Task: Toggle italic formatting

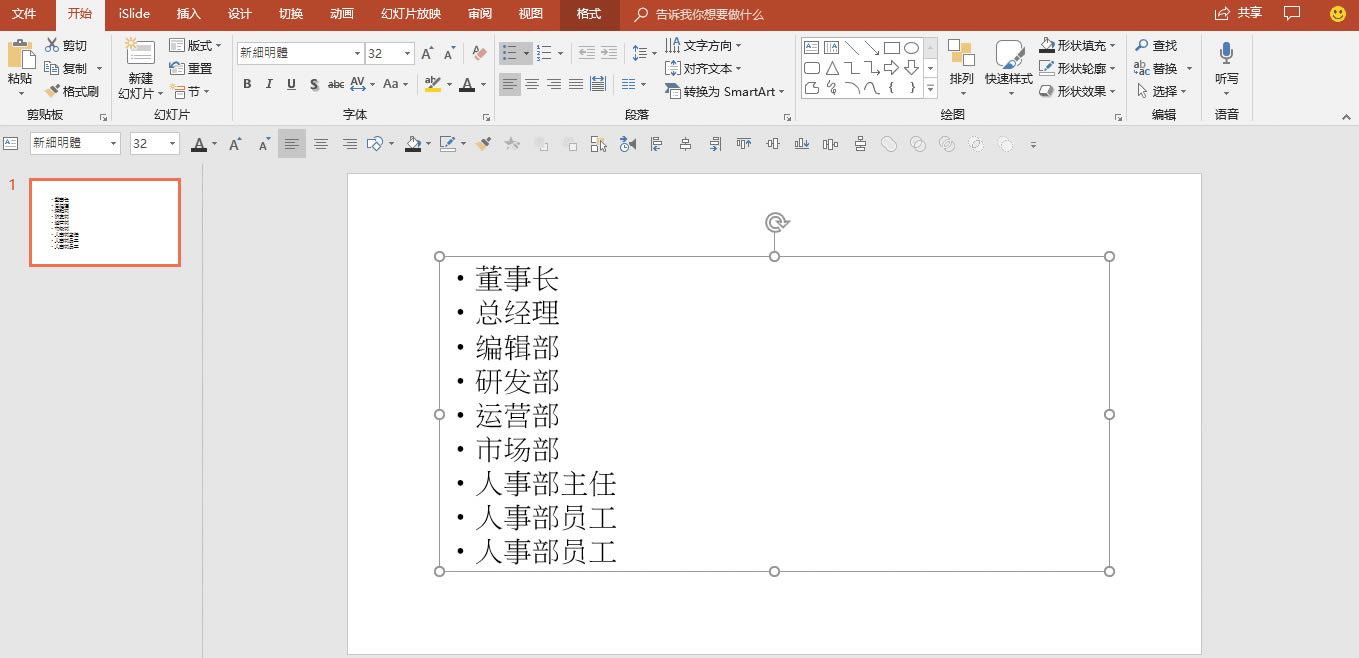Action: 268,84
